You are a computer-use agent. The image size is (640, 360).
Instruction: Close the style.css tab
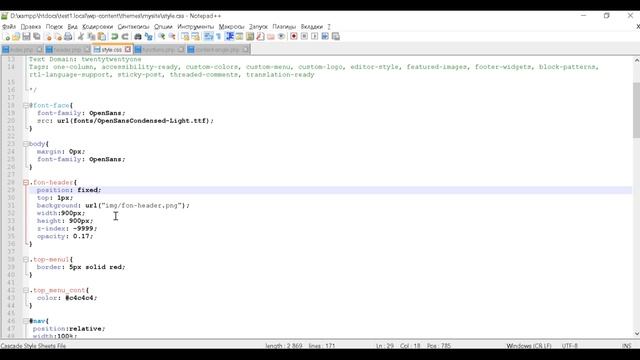[x=128, y=49]
